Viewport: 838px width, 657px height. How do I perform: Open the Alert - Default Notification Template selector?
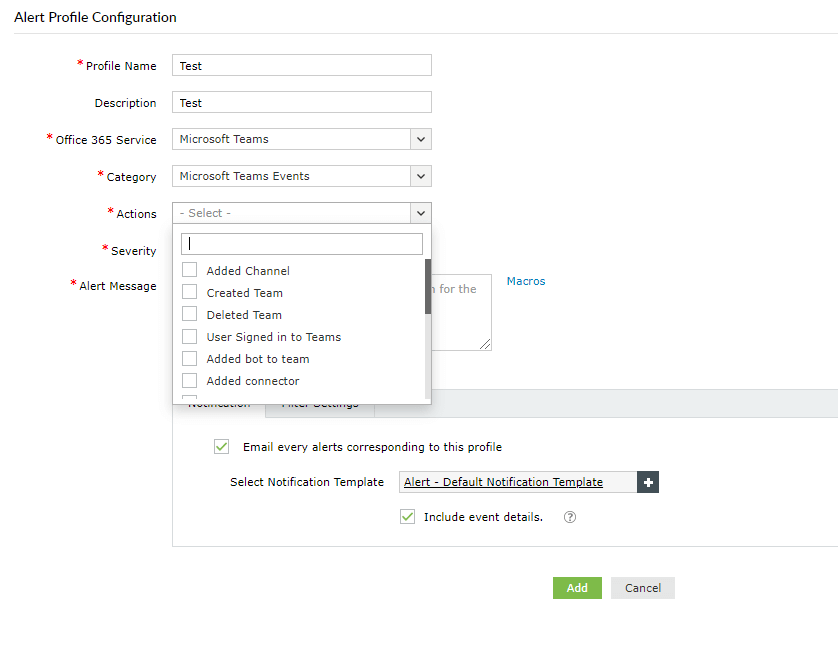coord(518,482)
